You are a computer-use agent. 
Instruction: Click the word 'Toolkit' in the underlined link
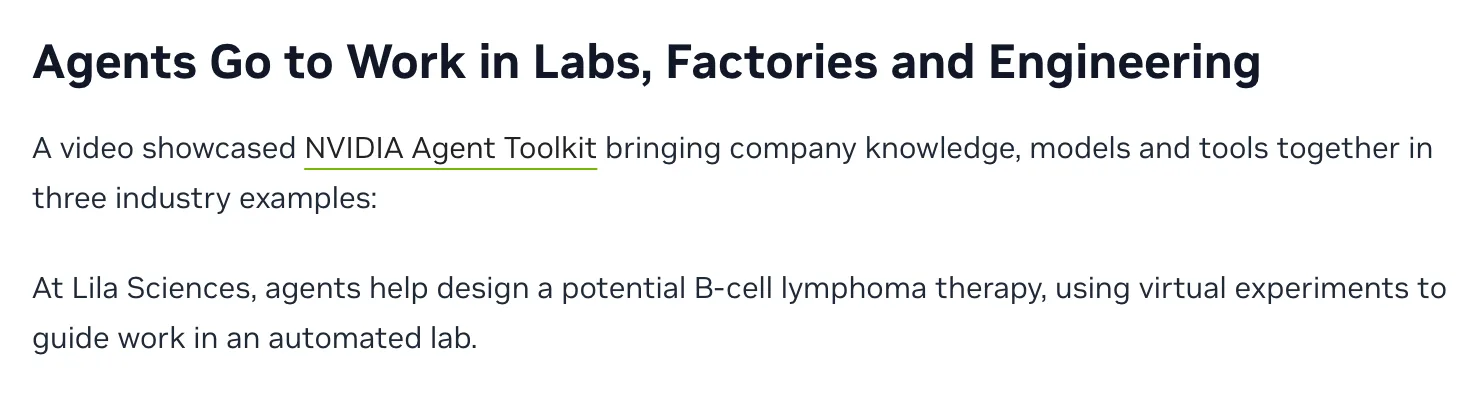click(550, 149)
